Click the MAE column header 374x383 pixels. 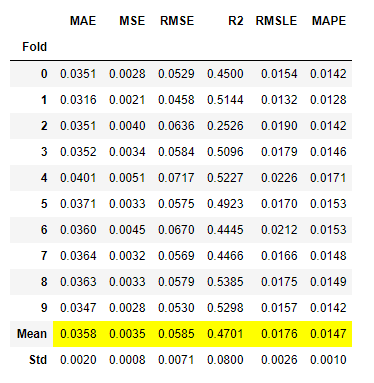[83, 21]
